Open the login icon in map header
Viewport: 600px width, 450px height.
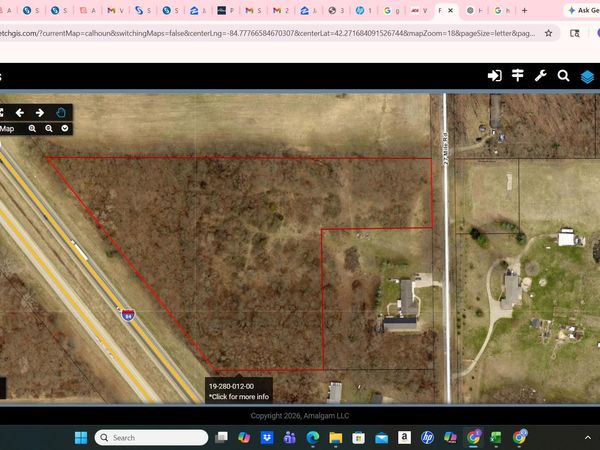click(x=494, y=76)
